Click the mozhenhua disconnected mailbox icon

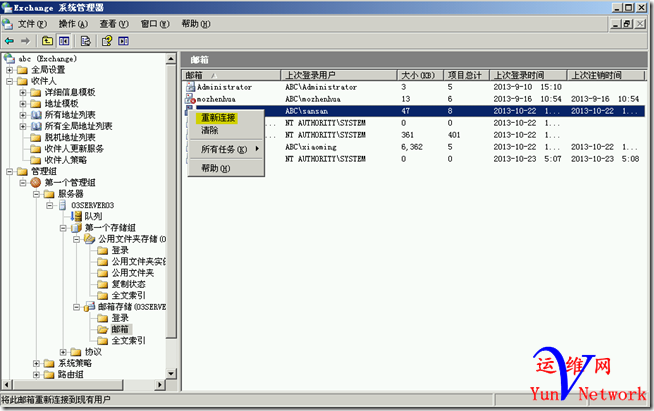point(191,99)
